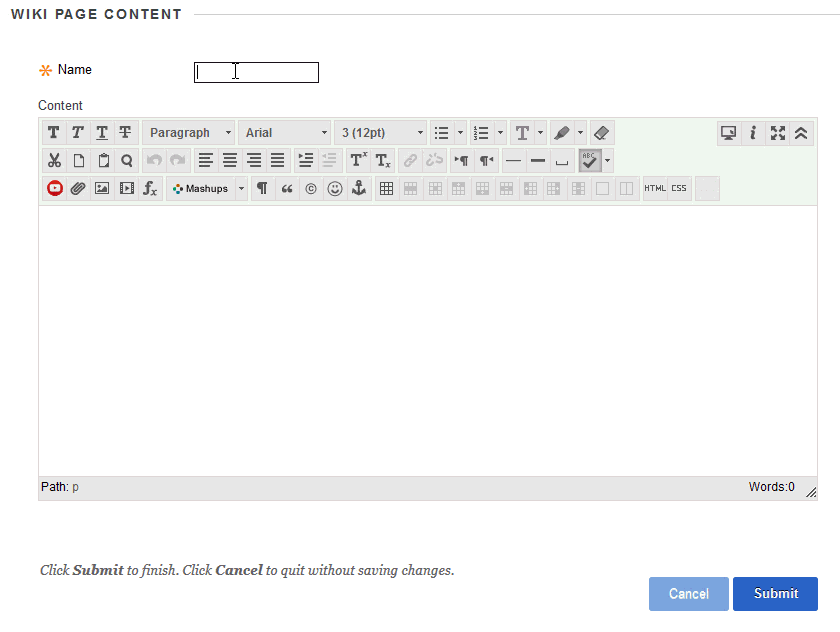Viewport: 840px width, 632px height.
Task: Set right-to-left text direction
Action: pyautogui.click(x=486, y=160)
